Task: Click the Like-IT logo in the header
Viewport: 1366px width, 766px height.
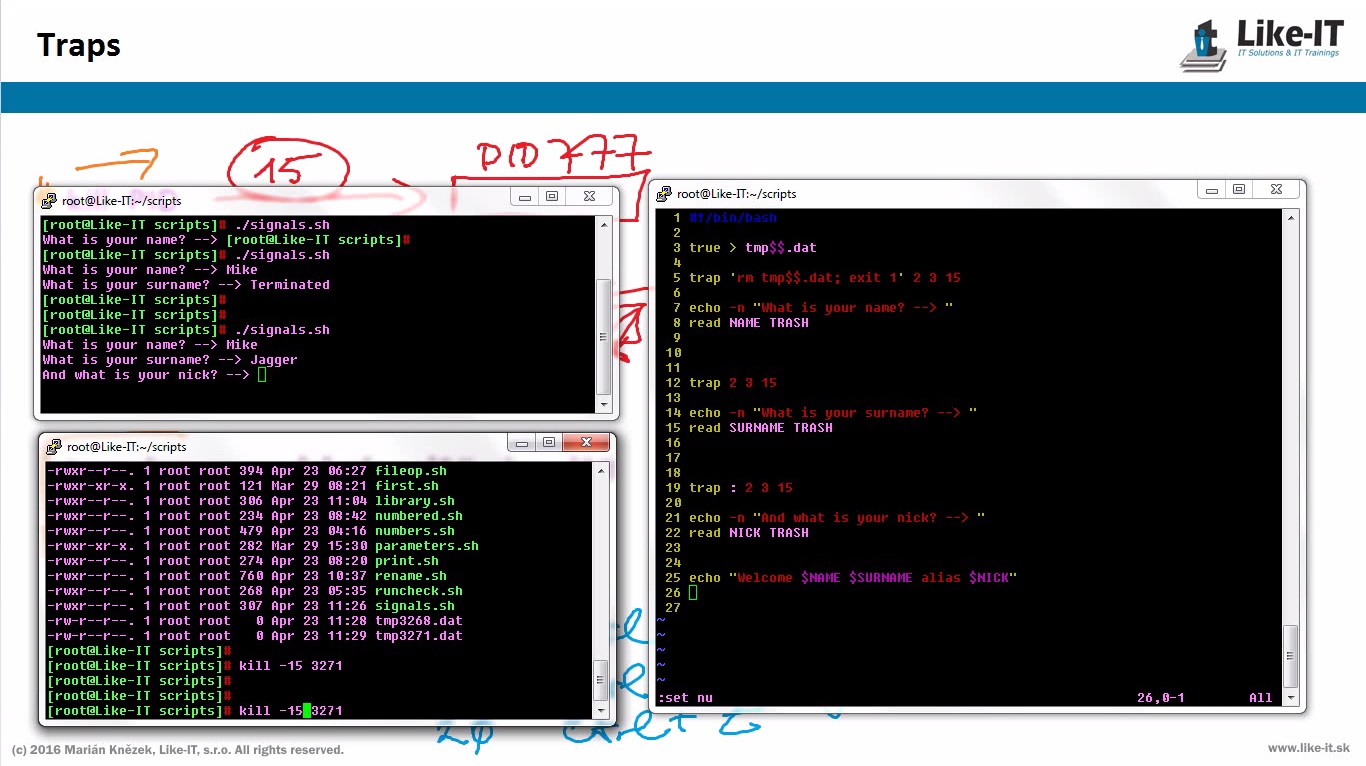Action: tap(1263, 45)
